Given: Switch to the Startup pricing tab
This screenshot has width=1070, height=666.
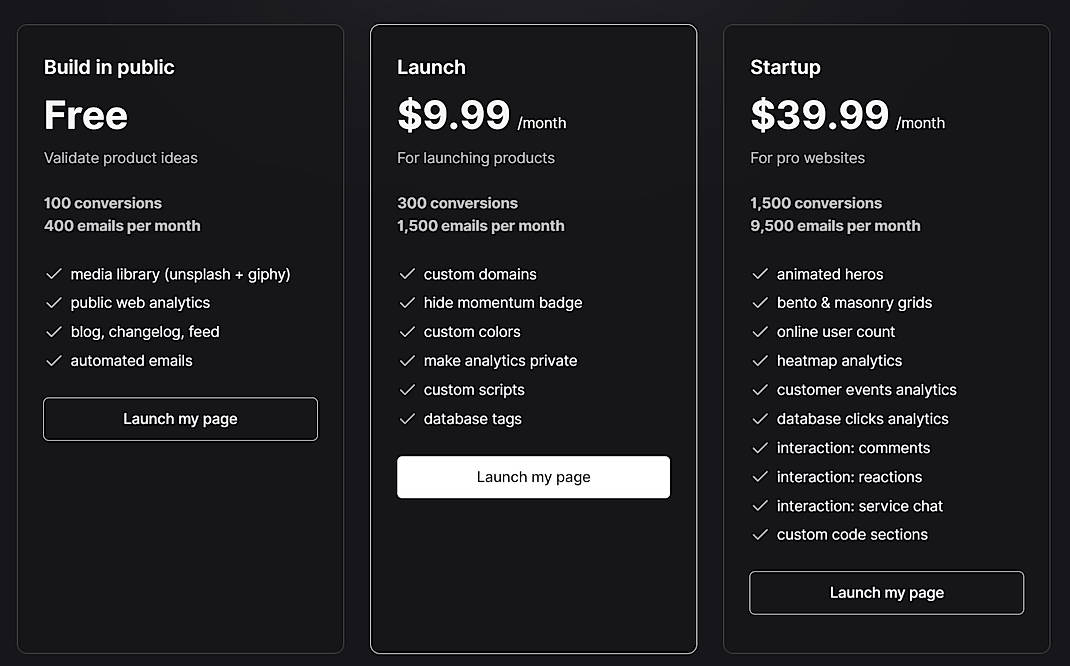Looking at the screenshot, I should (786, 67).
